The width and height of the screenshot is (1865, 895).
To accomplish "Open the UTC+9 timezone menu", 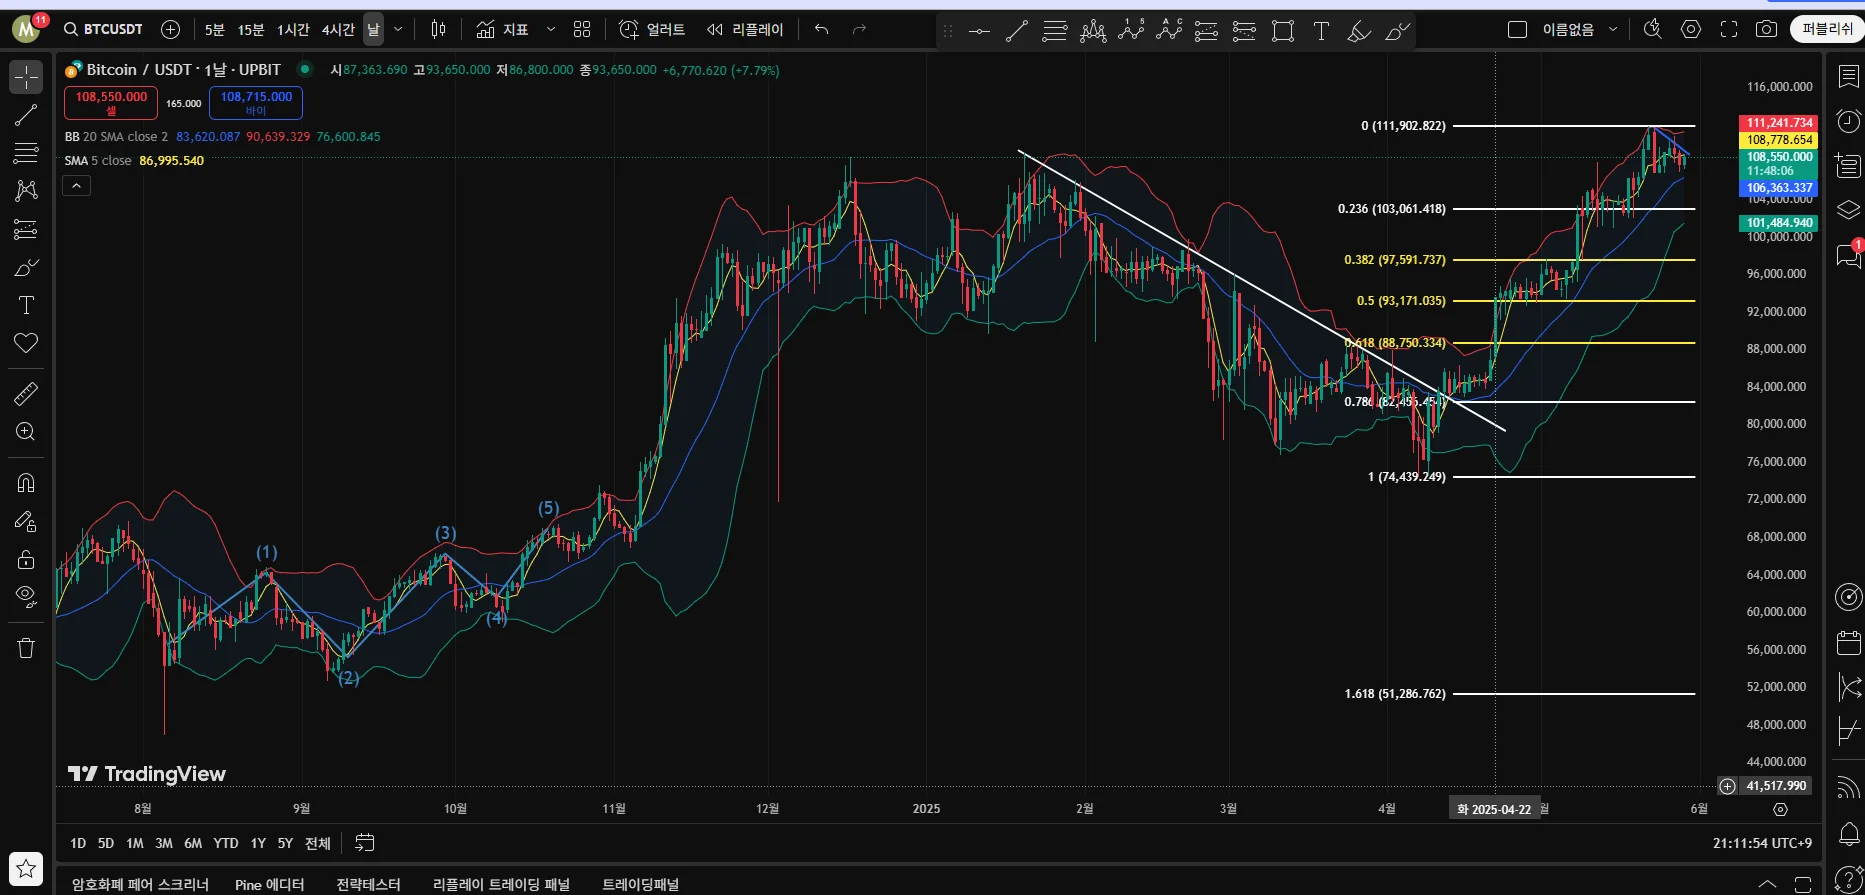I will [1762, 843].
